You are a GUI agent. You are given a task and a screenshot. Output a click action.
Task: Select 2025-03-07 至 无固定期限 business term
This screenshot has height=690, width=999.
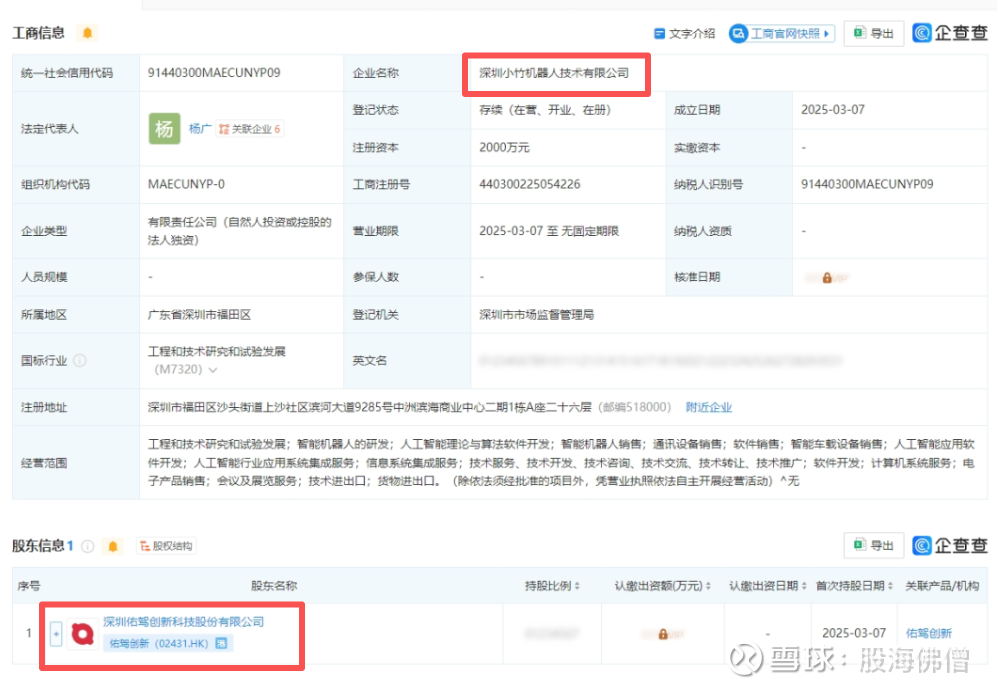coord(549,231)
